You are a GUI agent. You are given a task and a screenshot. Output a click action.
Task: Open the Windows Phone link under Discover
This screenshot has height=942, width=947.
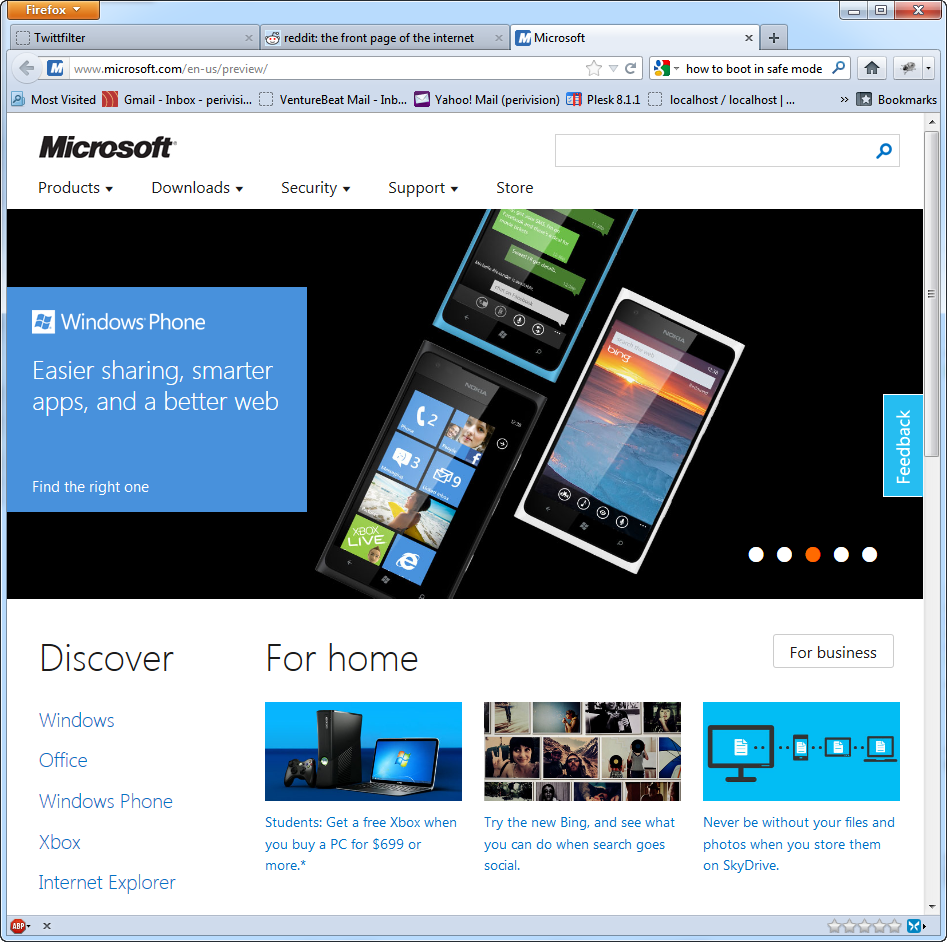click(106, 801)
